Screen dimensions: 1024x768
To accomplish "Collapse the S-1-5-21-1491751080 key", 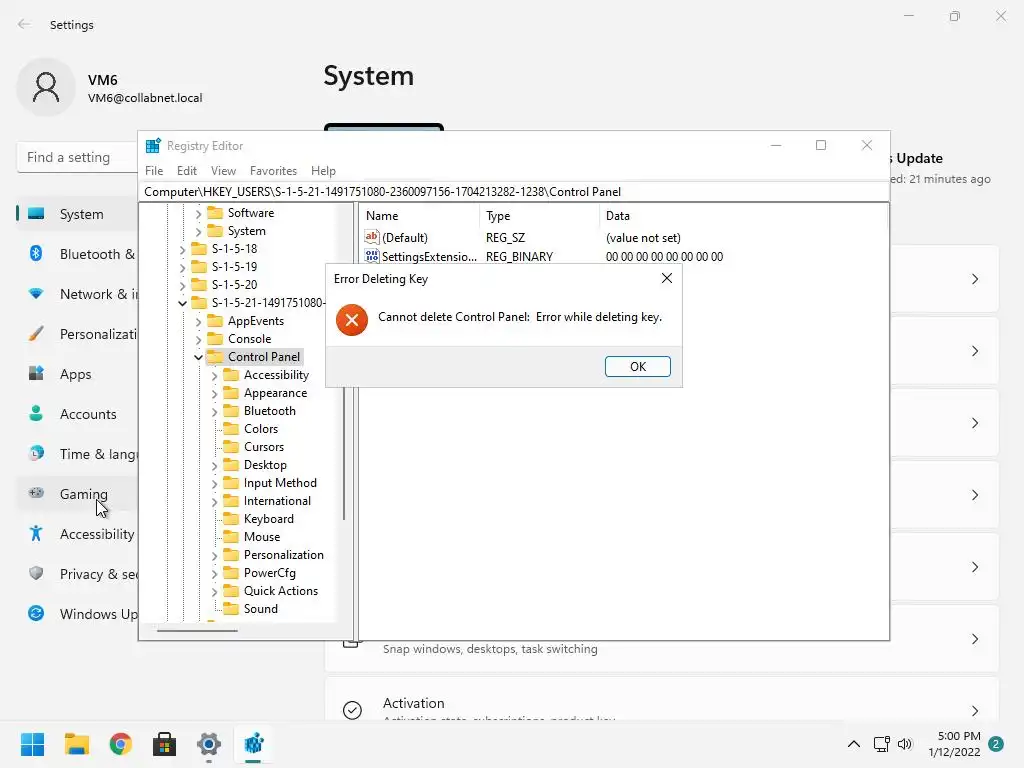I will [183, 303].
